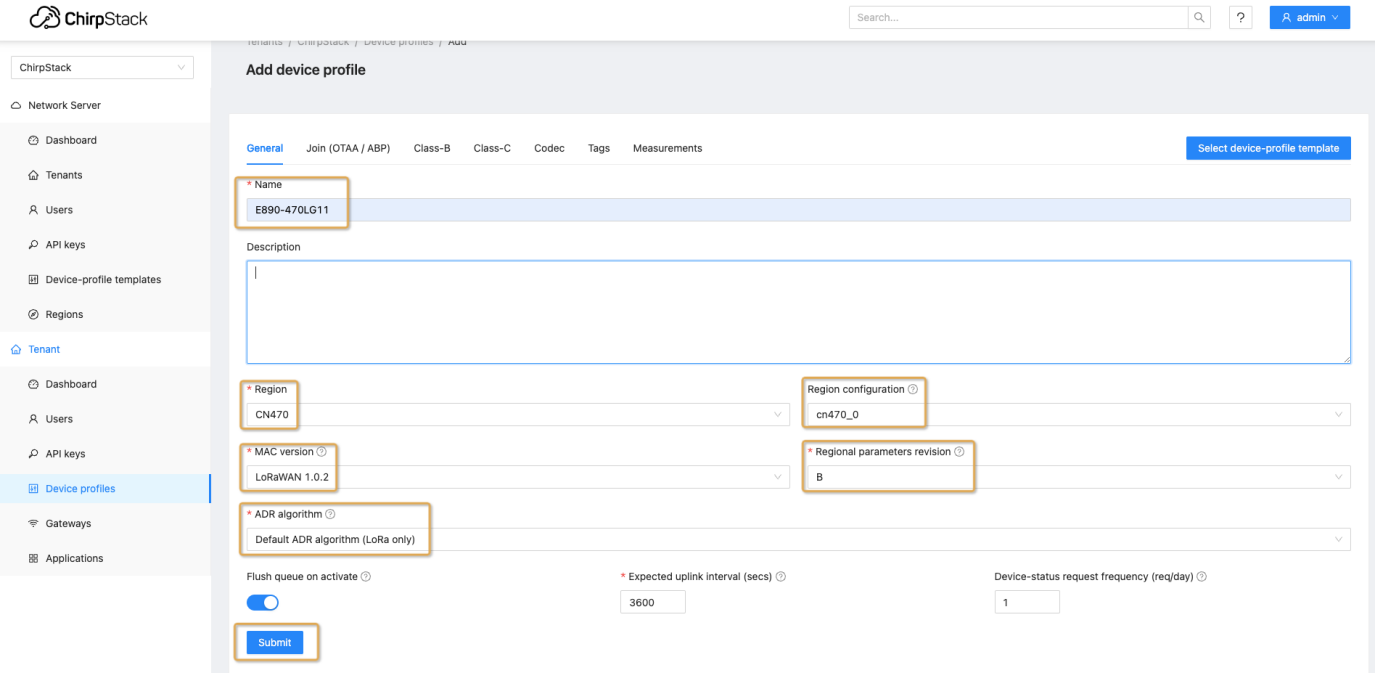
Task: Click the Description text area
Action: pos(797,312)
